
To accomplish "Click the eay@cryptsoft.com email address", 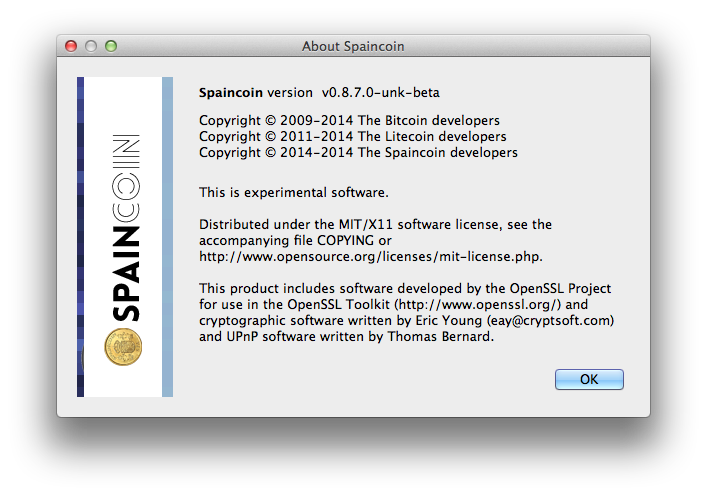I will click(x=550, y=321).
